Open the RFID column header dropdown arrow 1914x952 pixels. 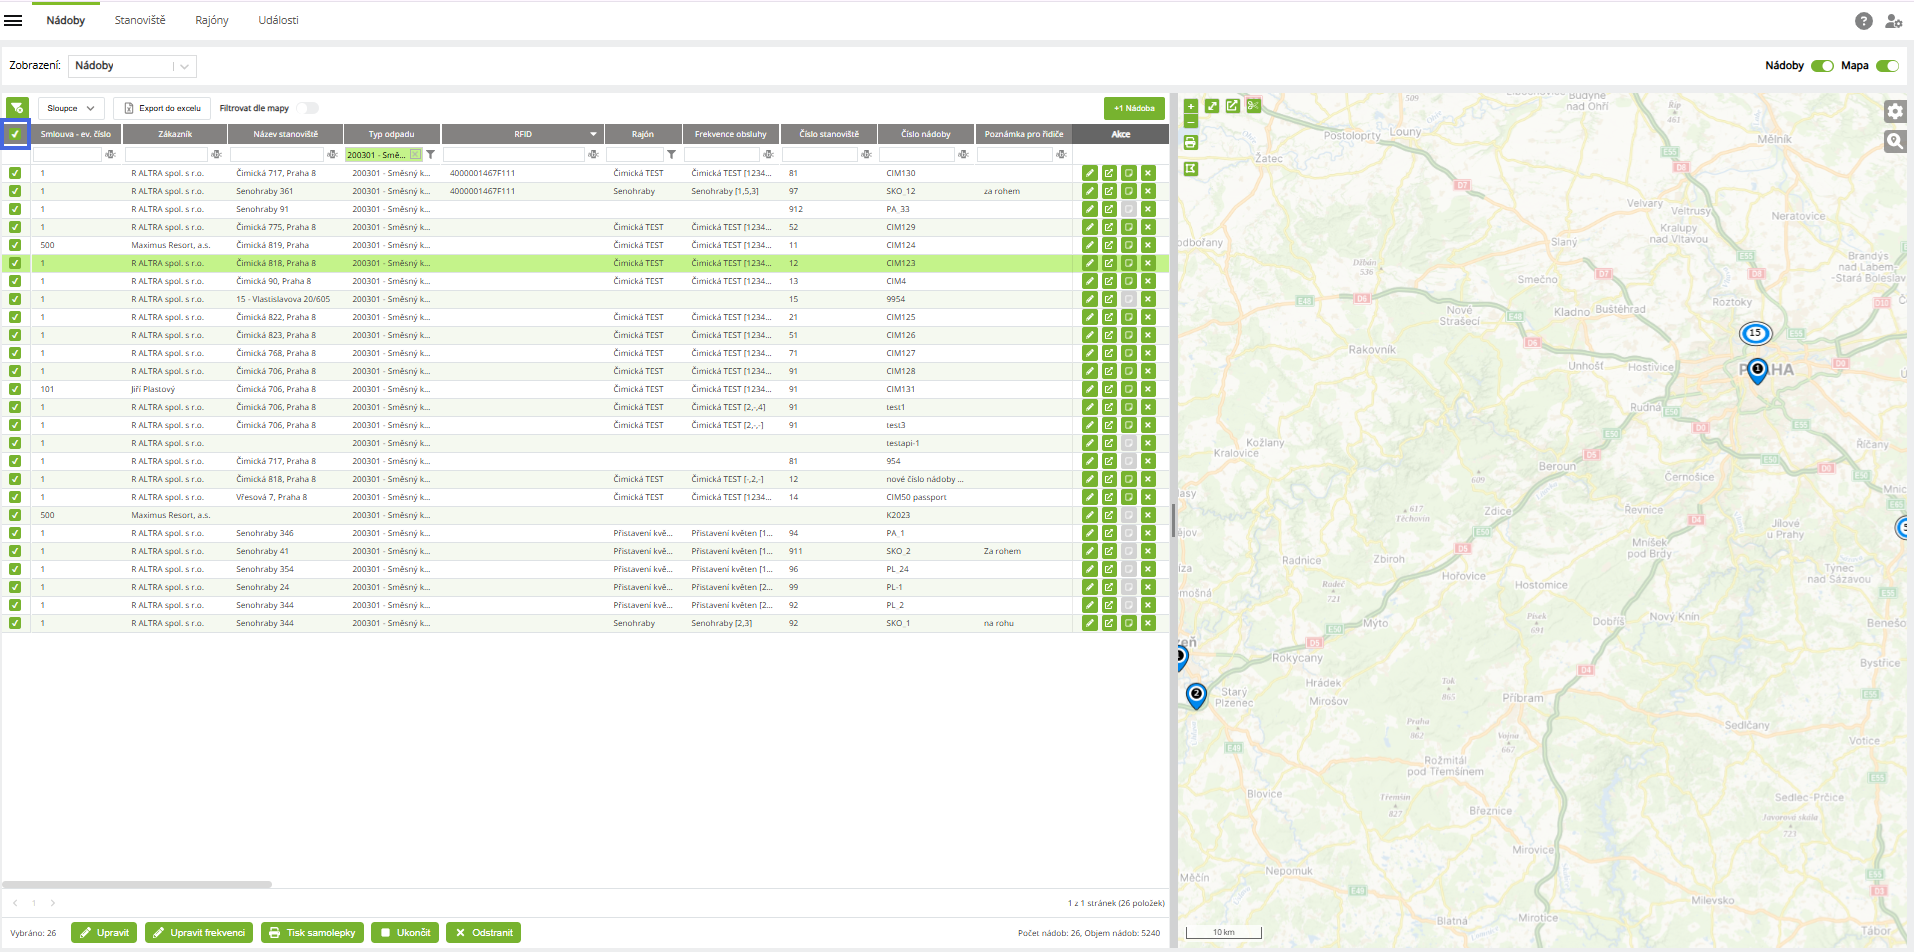(x=593, y=134)
